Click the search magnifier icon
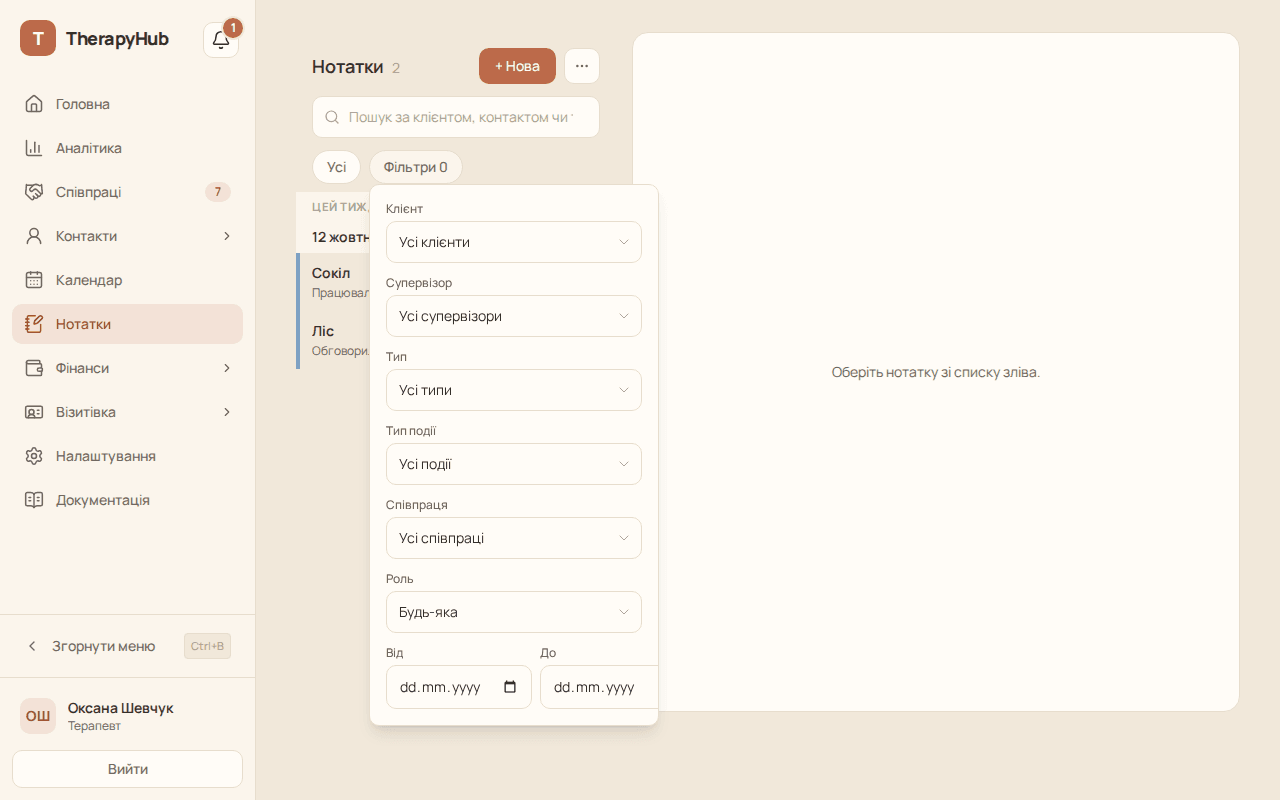The width and height of the screenshot is (1280, 800). [x=333, y=117]
